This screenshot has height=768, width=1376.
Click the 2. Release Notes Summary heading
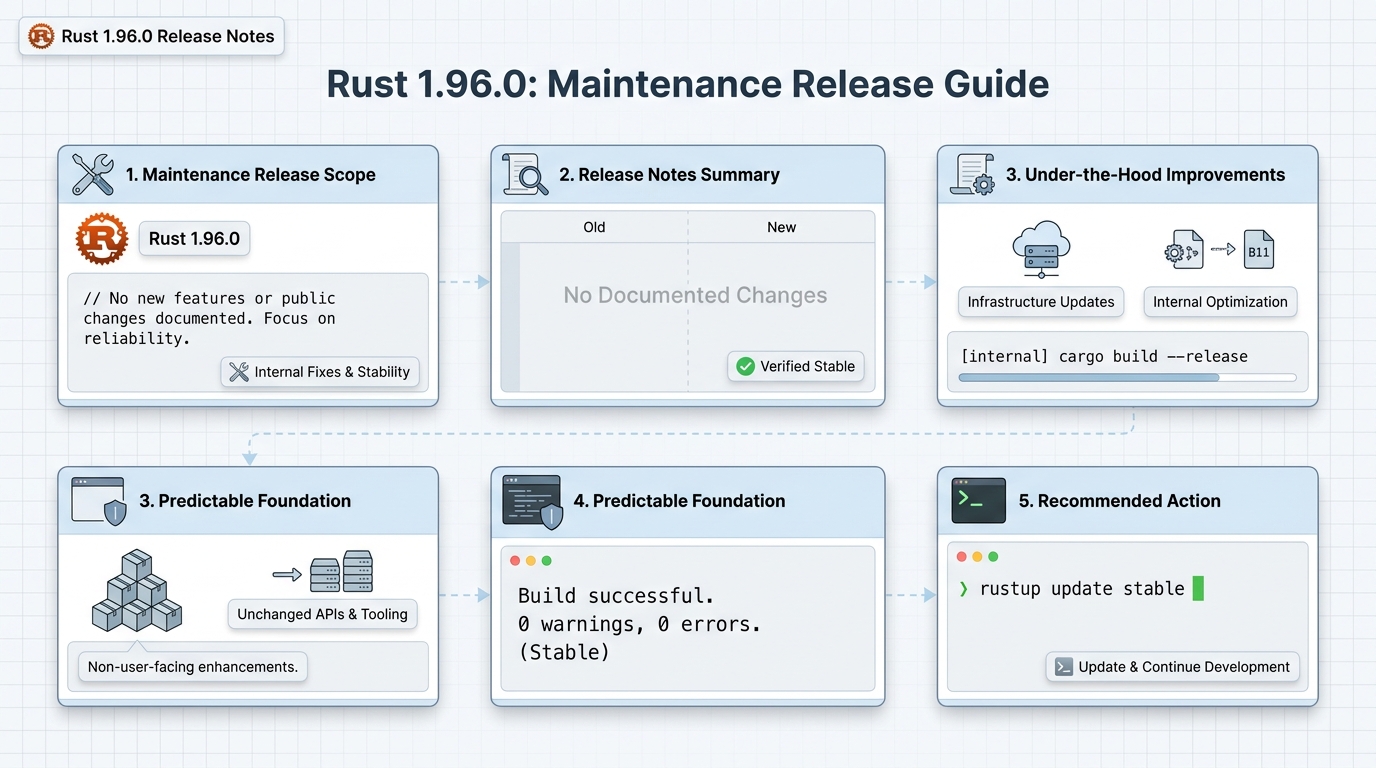click(669, 174)
